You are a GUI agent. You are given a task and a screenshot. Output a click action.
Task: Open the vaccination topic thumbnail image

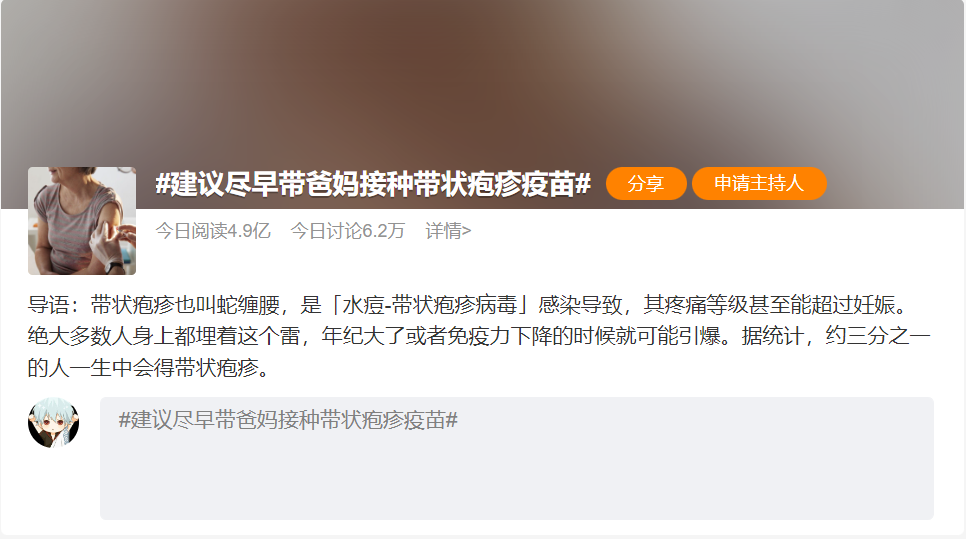coord(82,221)
